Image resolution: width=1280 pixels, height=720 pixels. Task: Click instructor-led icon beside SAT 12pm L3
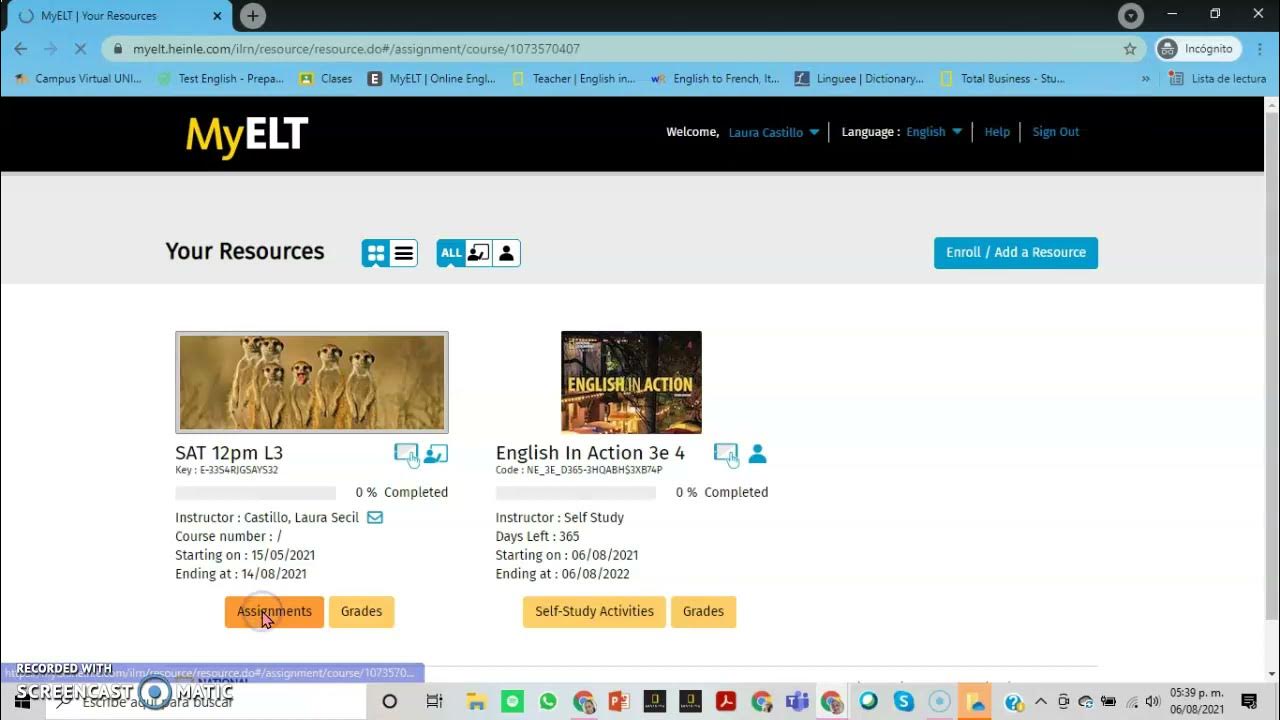coord(435,454)
